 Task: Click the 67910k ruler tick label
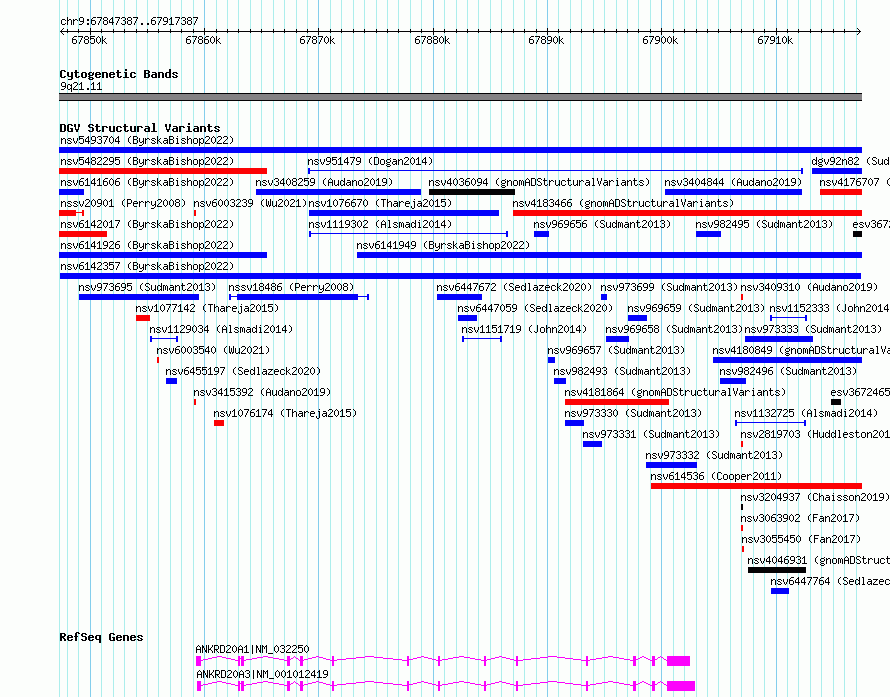tap(775, 40)
